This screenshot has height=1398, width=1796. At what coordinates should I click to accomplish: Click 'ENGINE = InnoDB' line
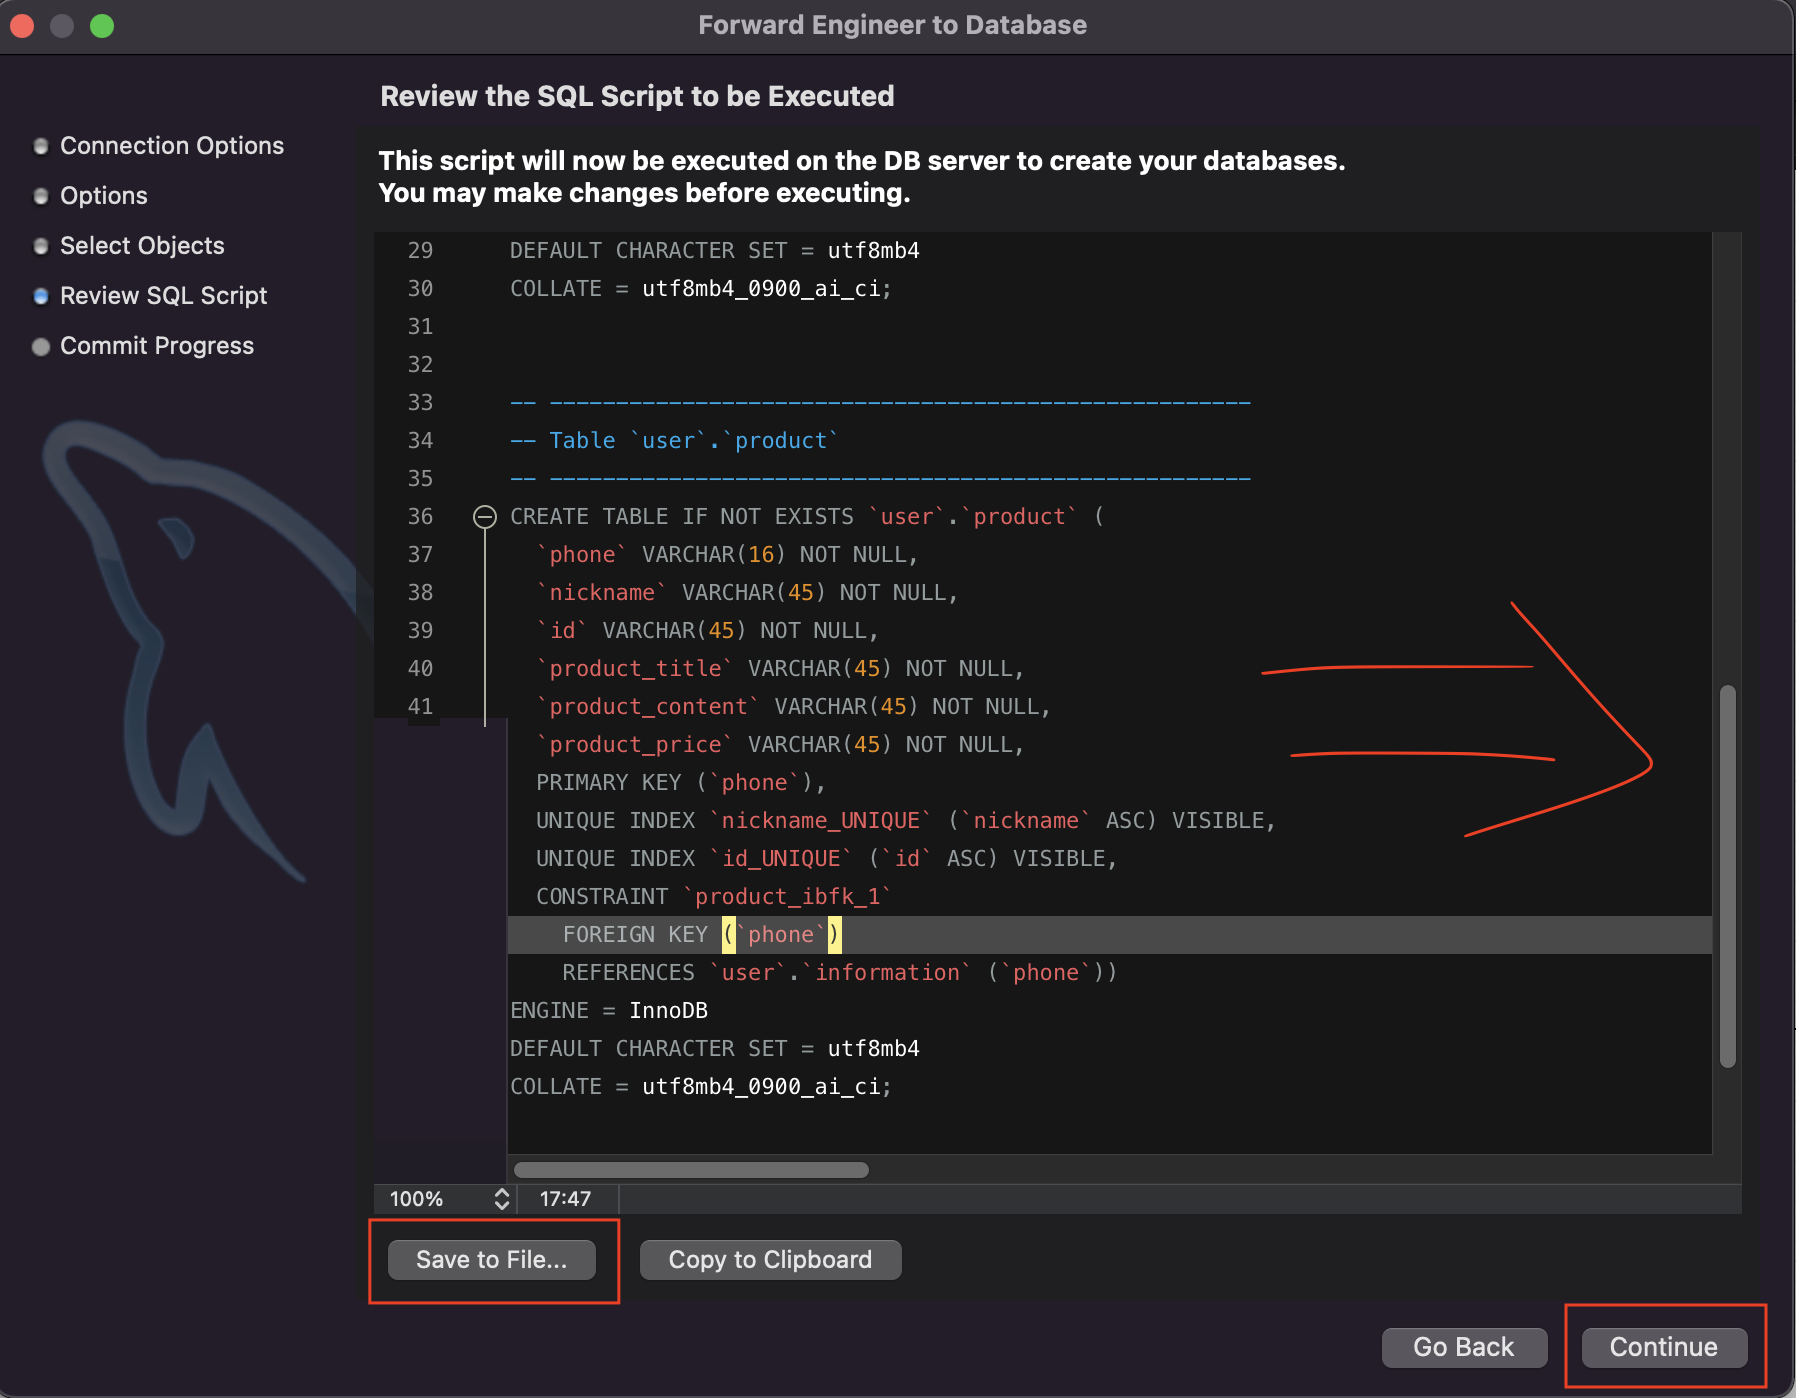click(x=609, y=1011)
